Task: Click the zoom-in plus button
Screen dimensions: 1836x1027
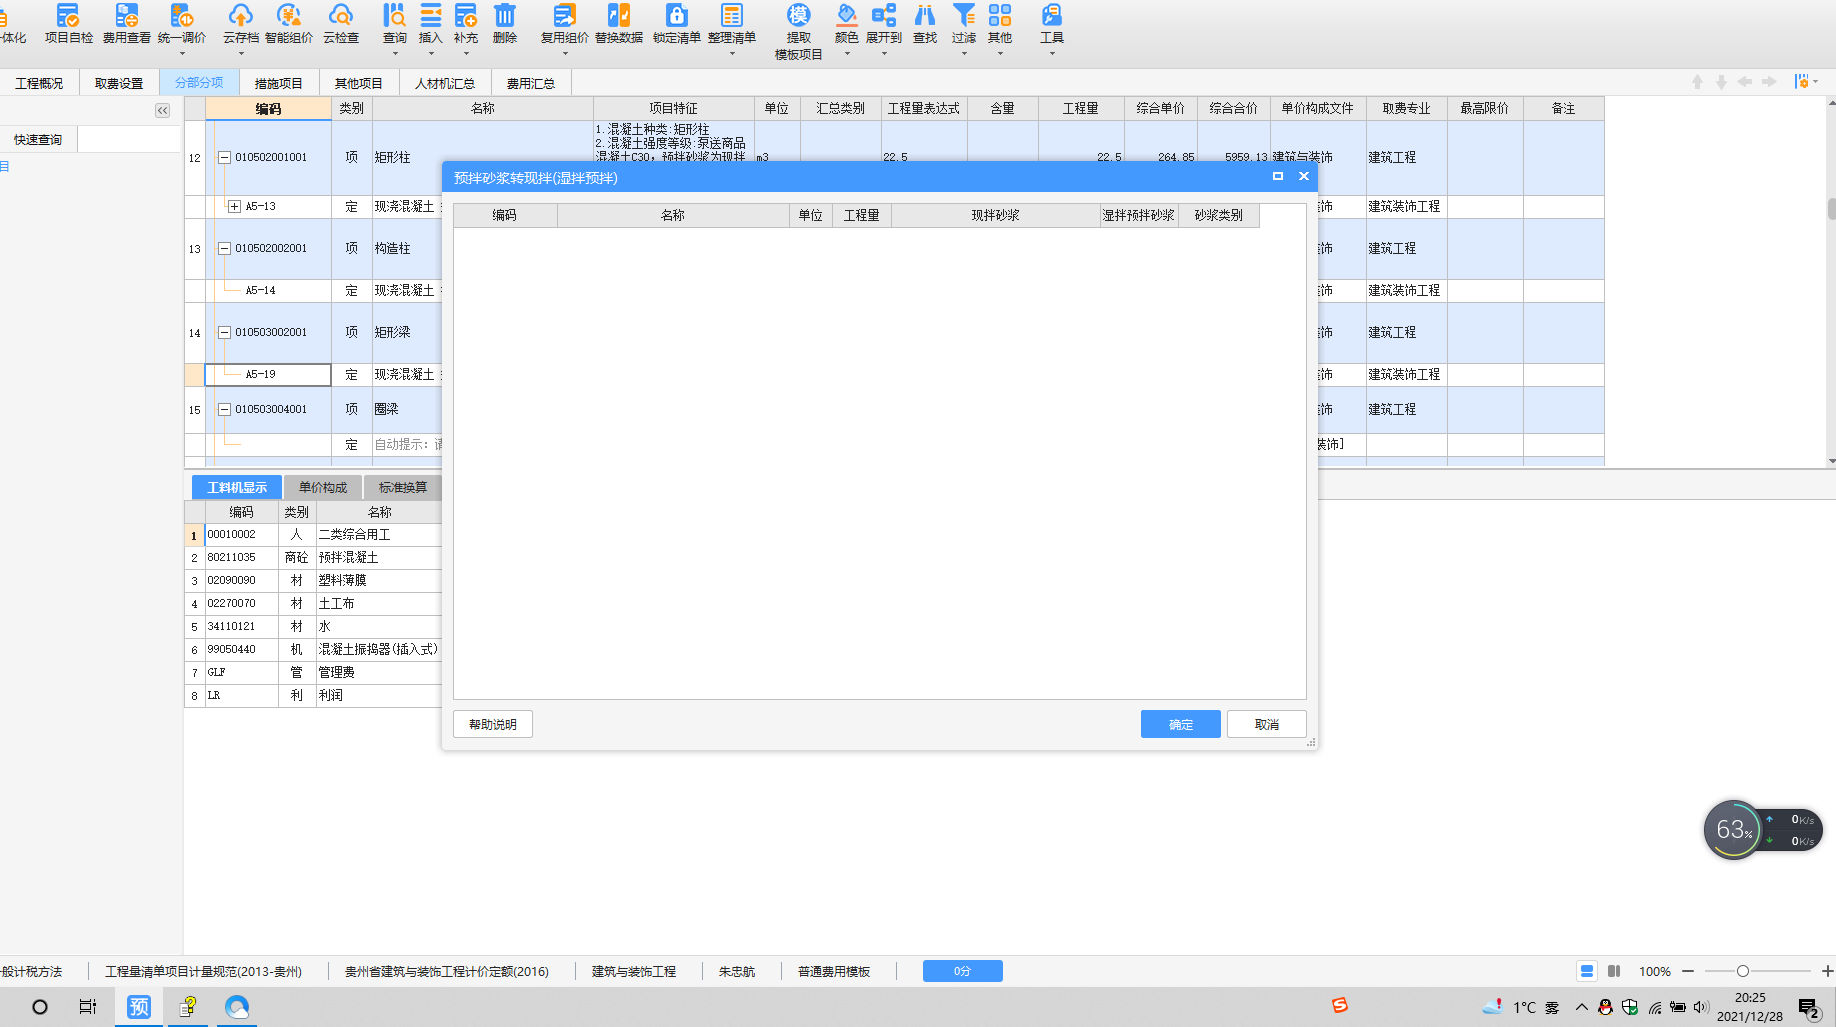Action: coord(1827,971)
